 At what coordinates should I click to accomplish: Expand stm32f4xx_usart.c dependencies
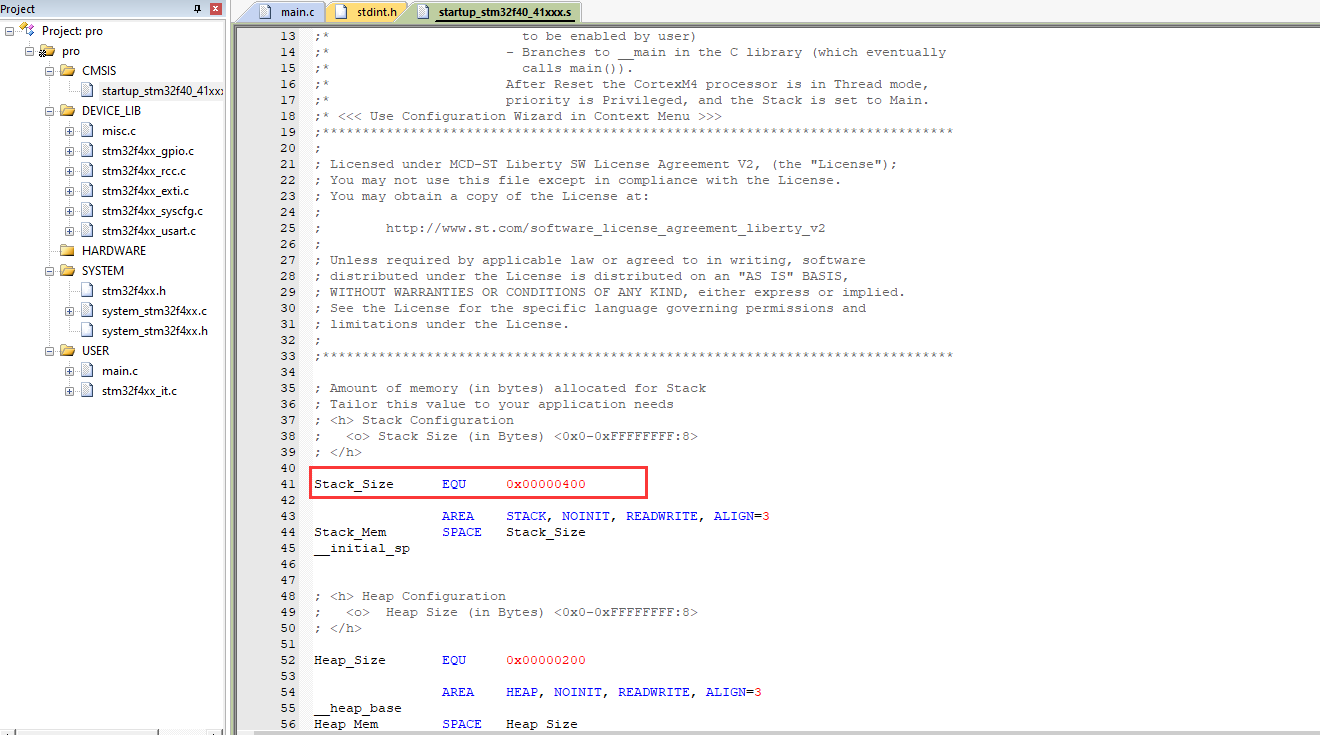[x=70, y=231]
